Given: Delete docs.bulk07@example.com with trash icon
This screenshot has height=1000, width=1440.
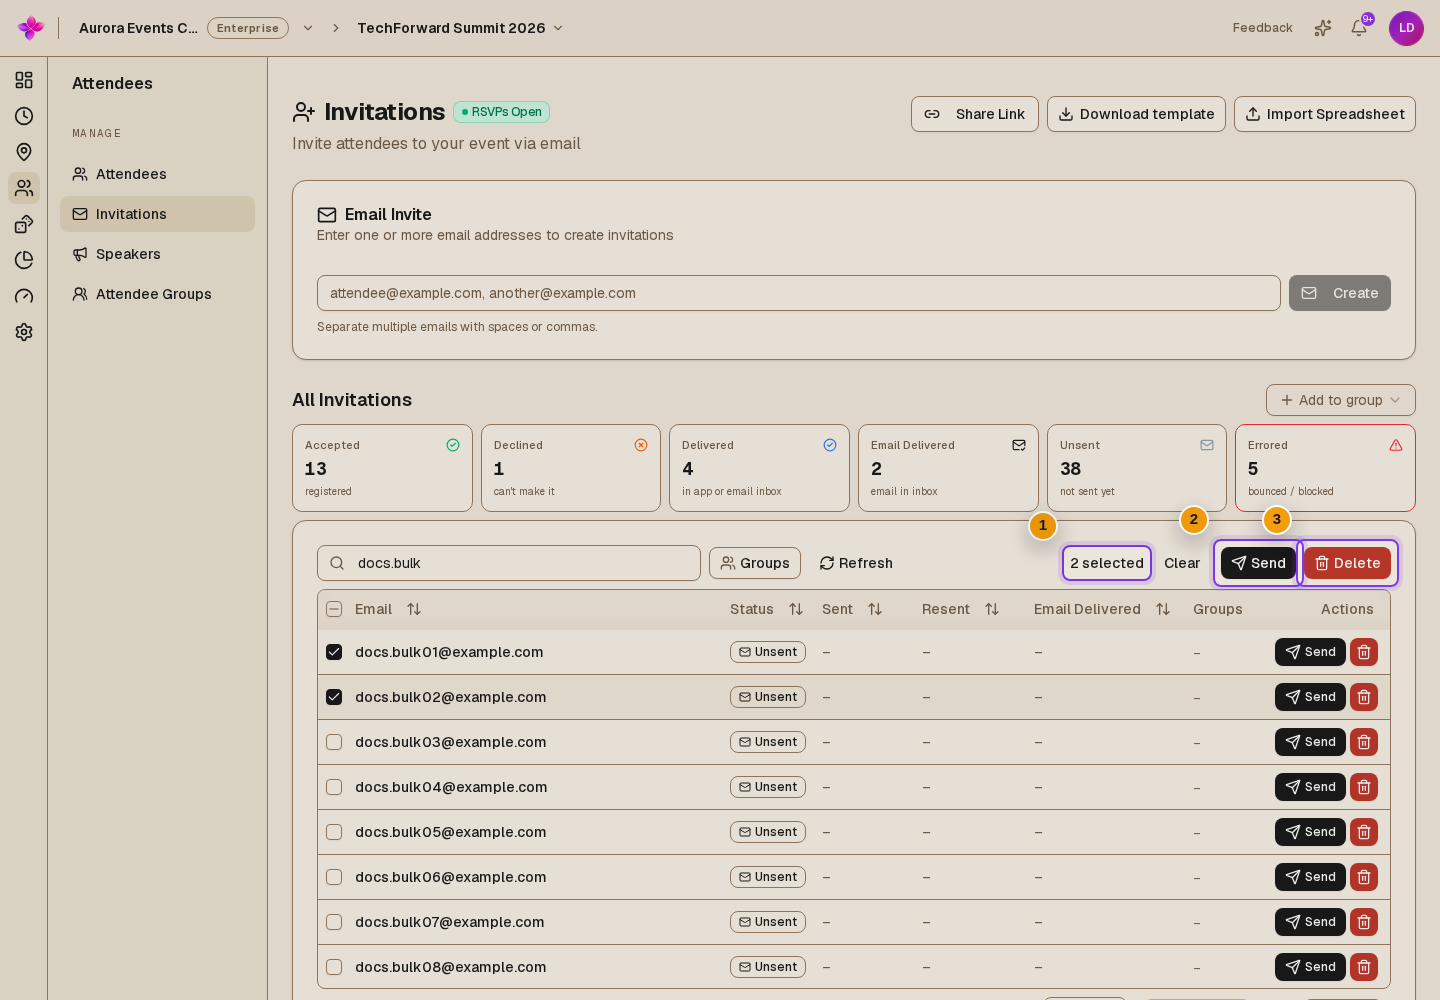Looking at the screenshot, I should (1364, 922).
